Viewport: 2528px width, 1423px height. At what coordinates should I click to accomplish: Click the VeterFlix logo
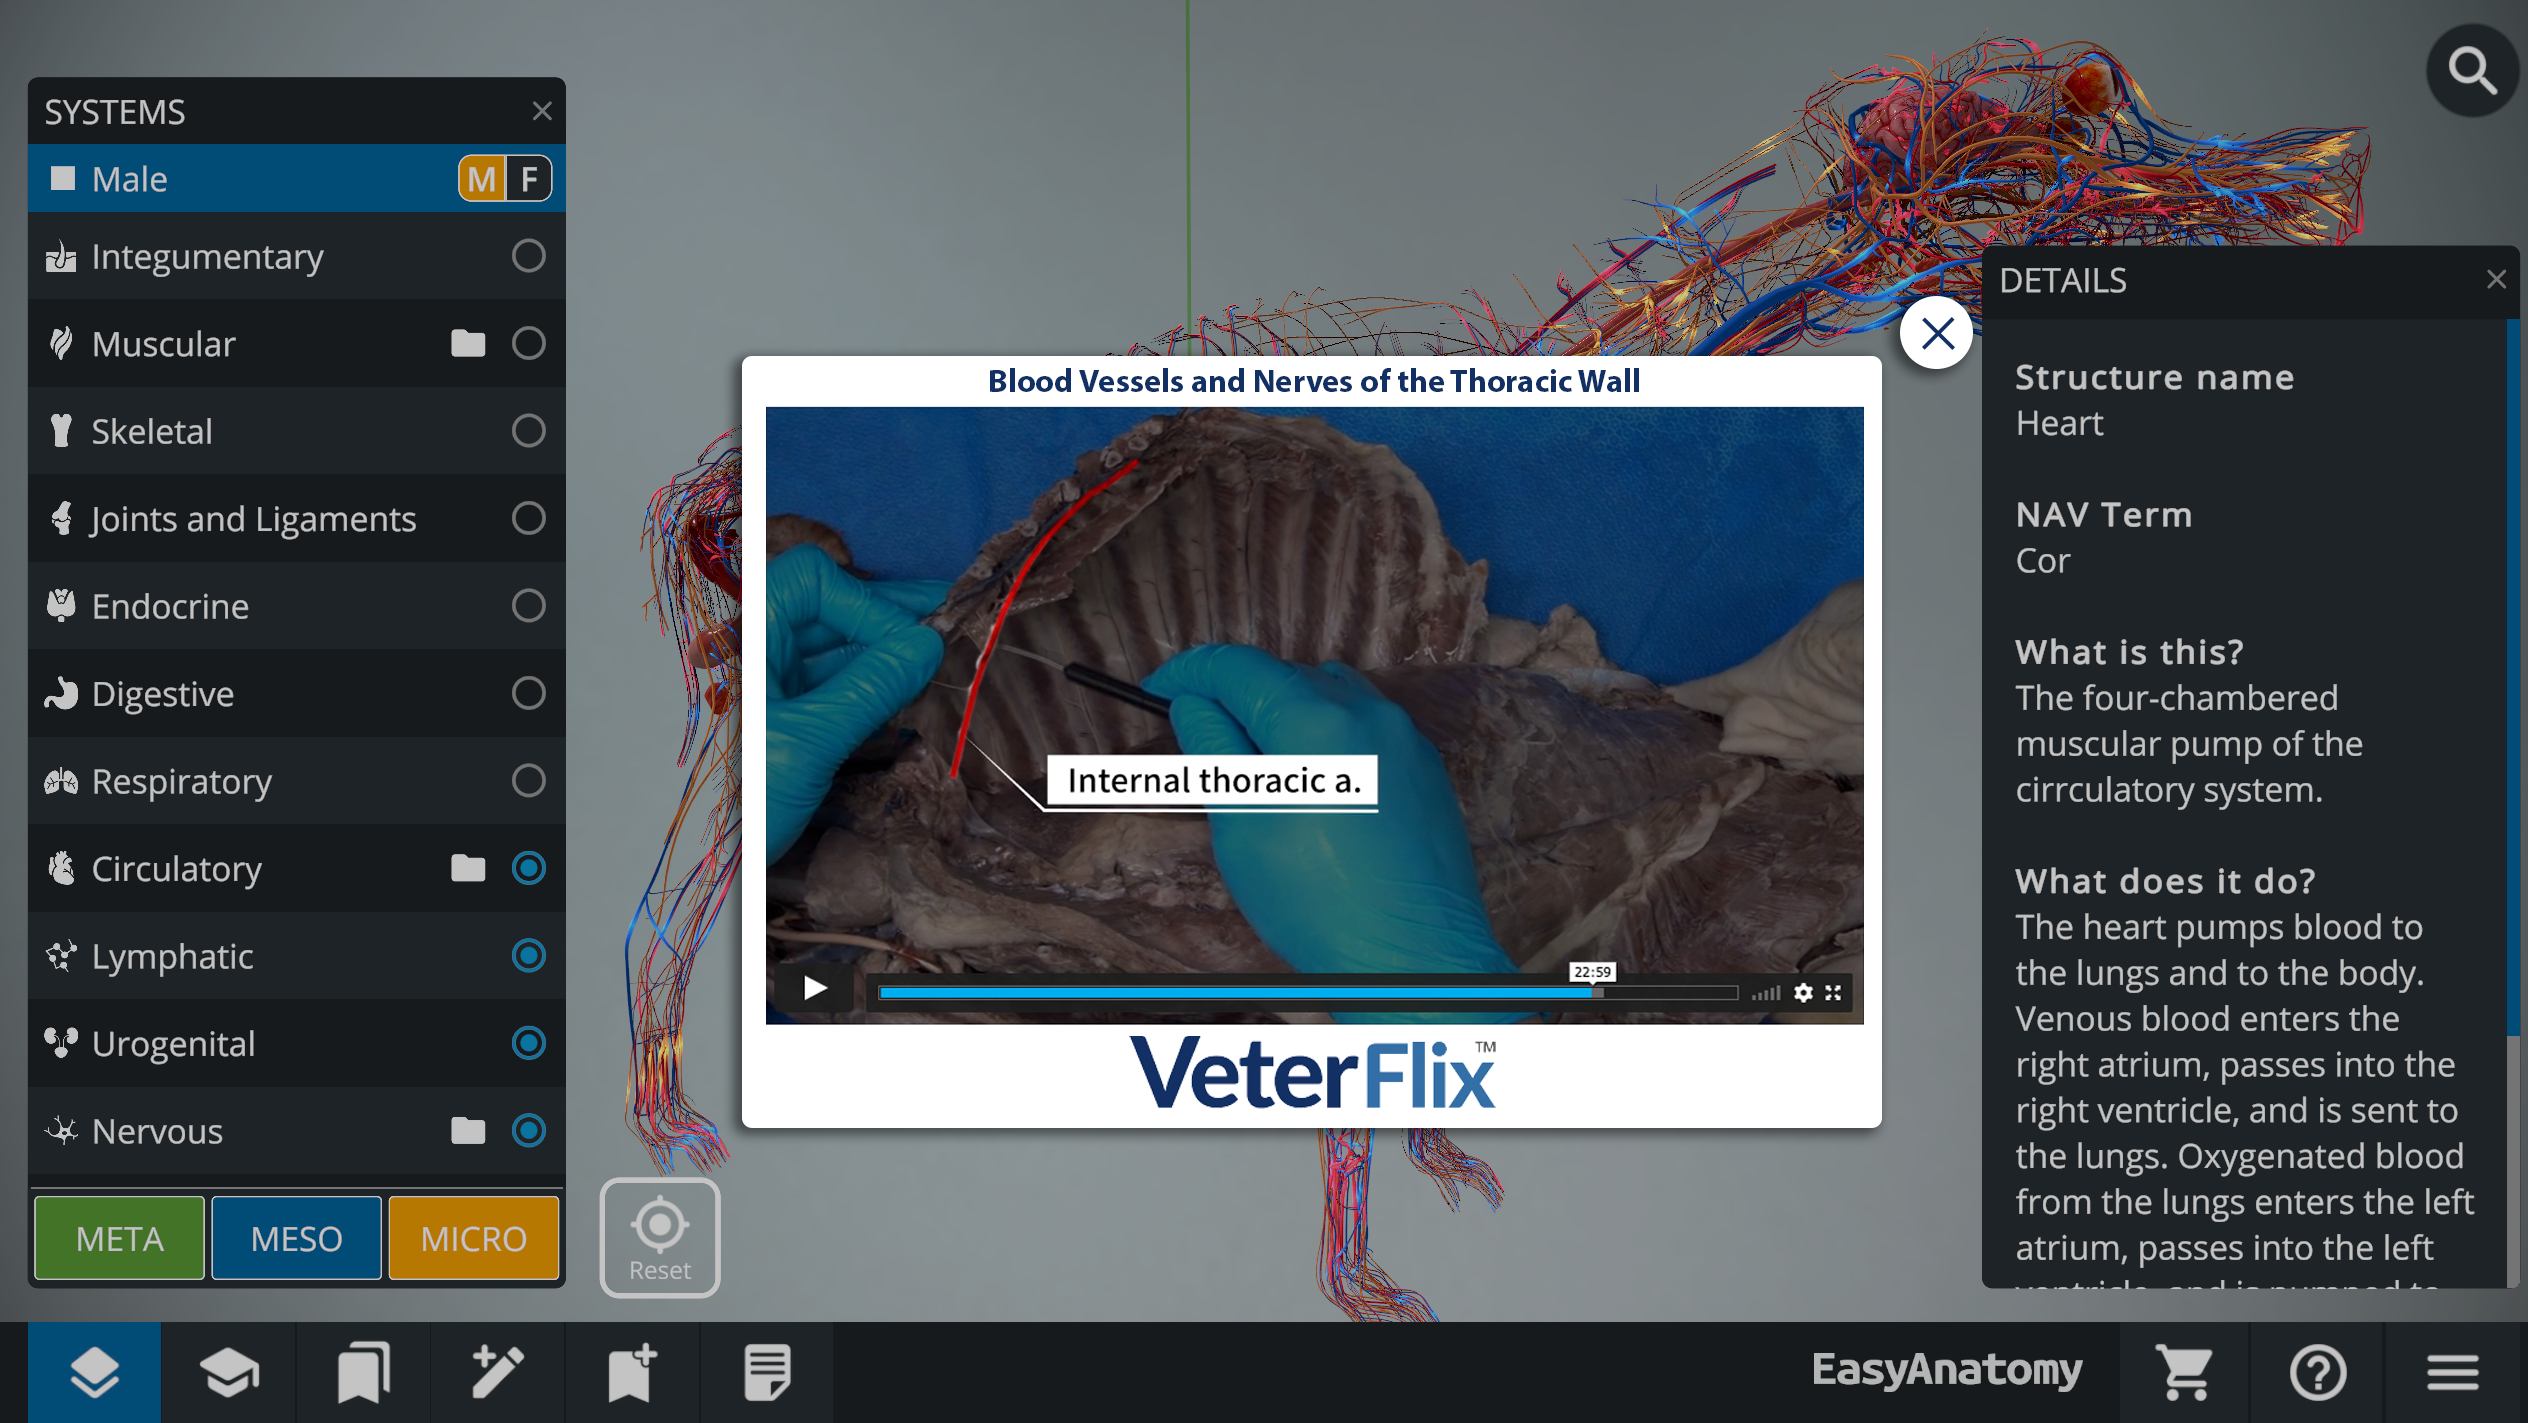click(1312, 1074)
